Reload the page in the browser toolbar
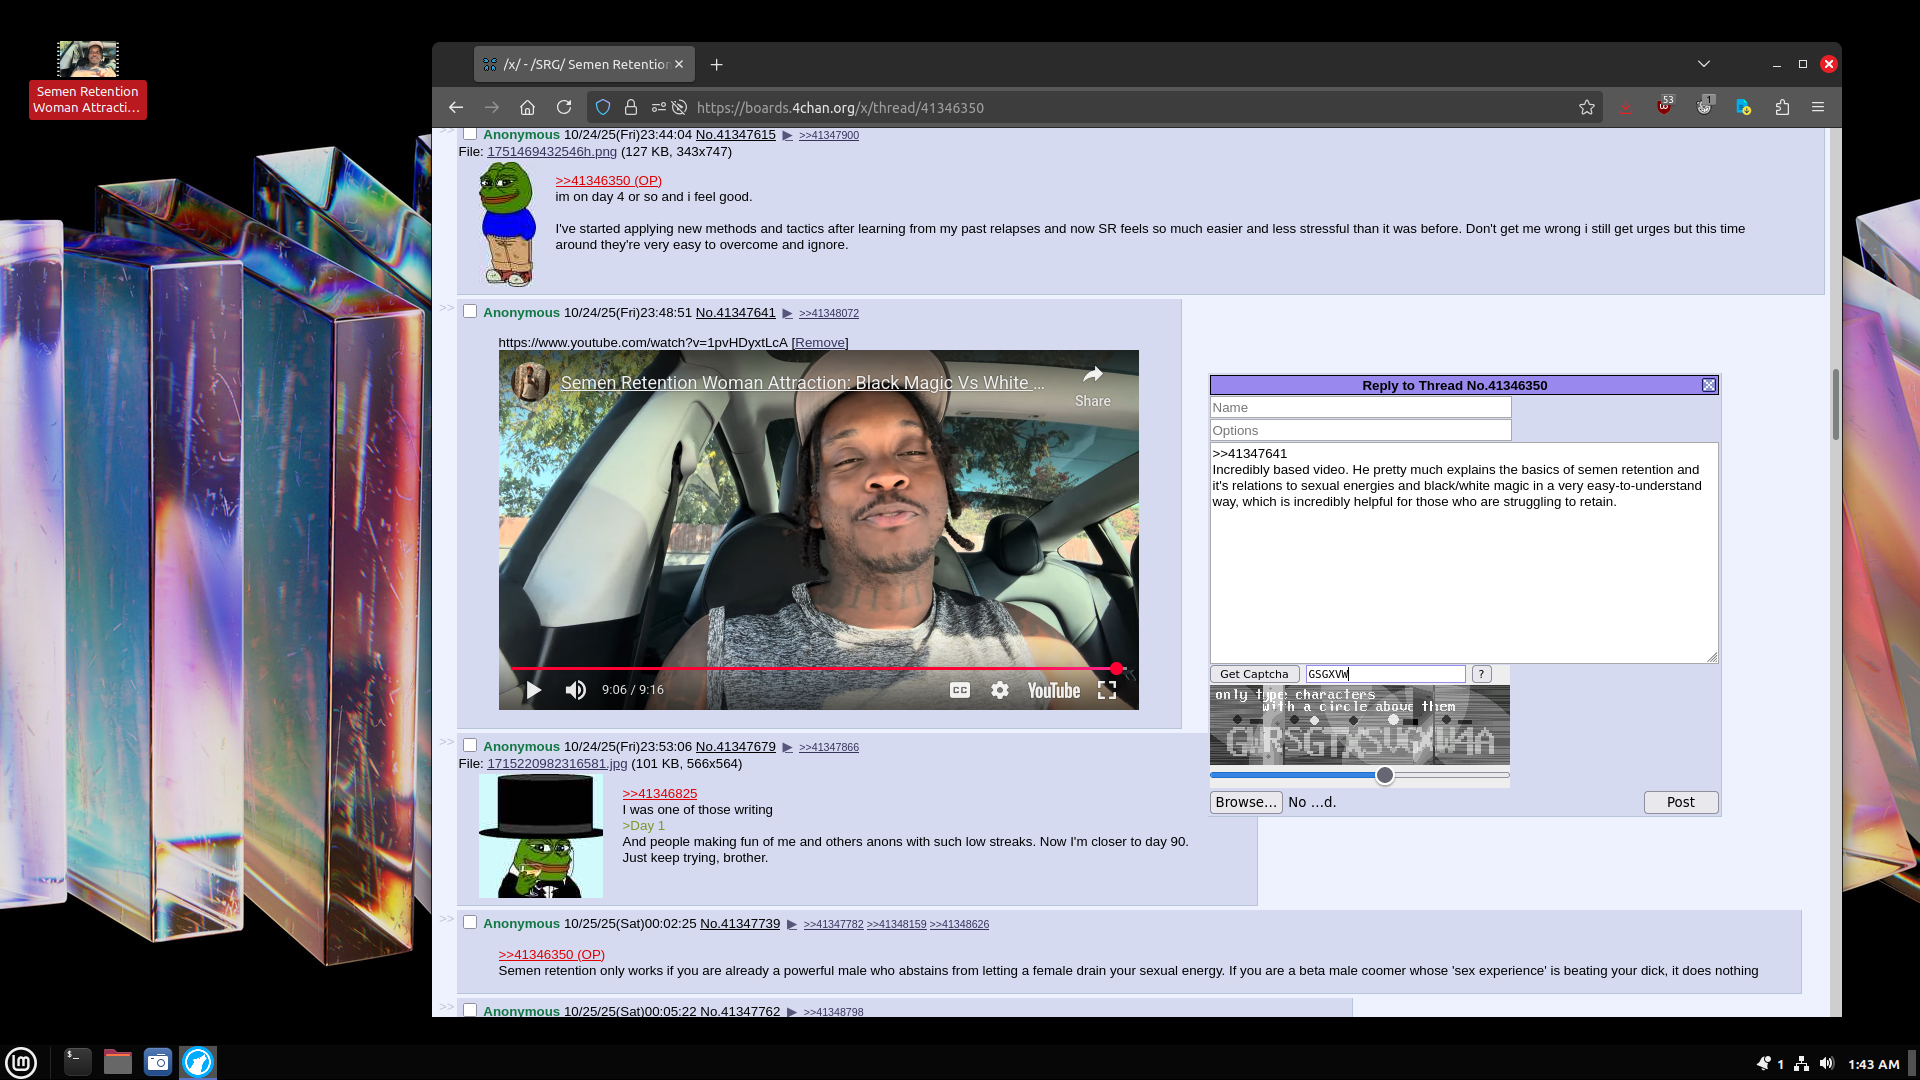 tap(564, 107)
